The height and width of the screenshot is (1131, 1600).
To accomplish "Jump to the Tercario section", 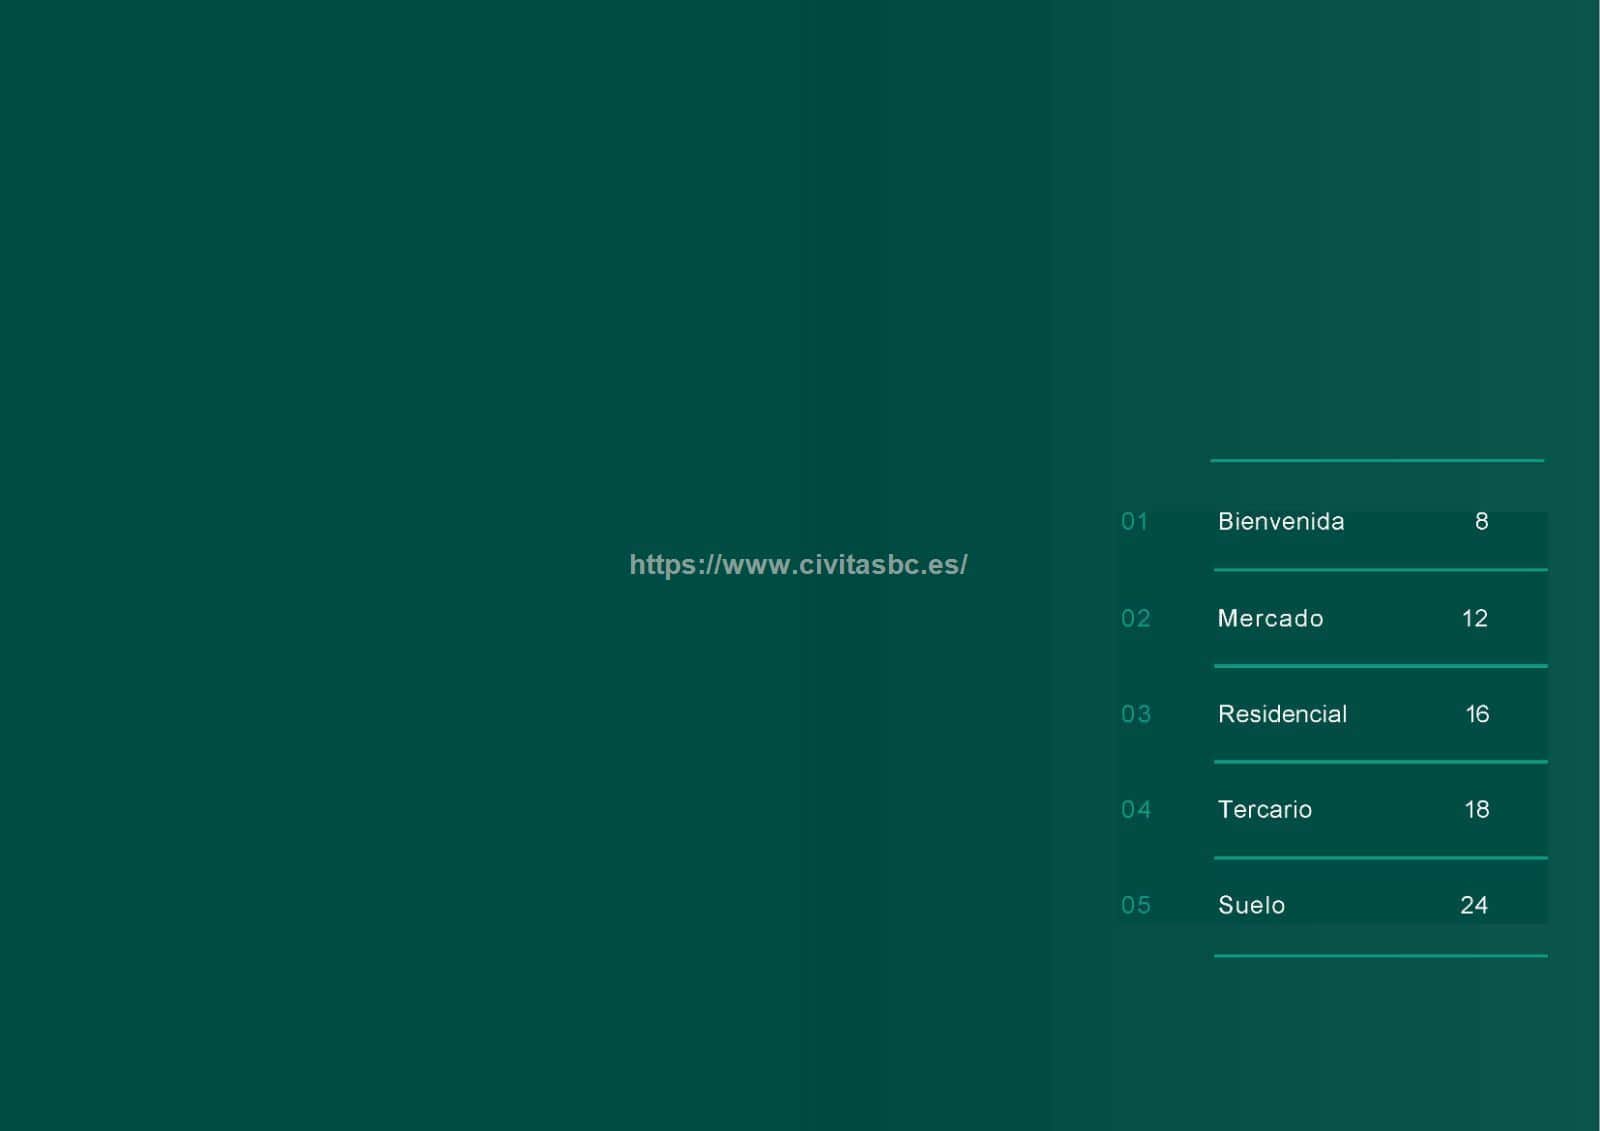I will (1264, 810).
